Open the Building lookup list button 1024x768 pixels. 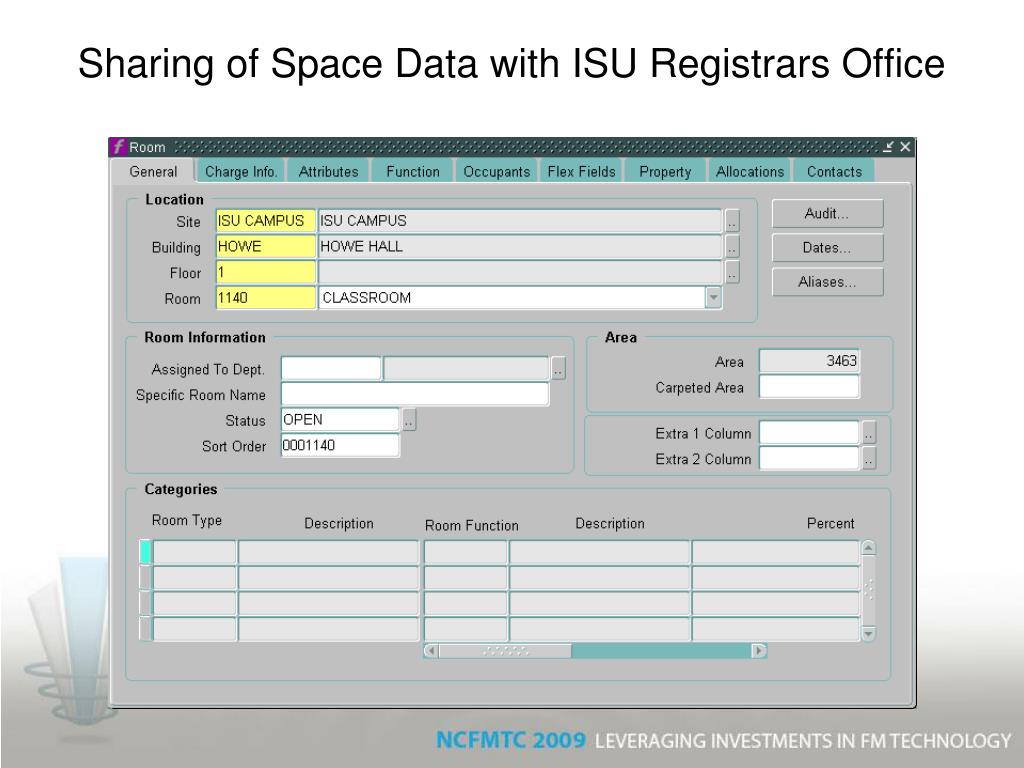click(732, 247)
